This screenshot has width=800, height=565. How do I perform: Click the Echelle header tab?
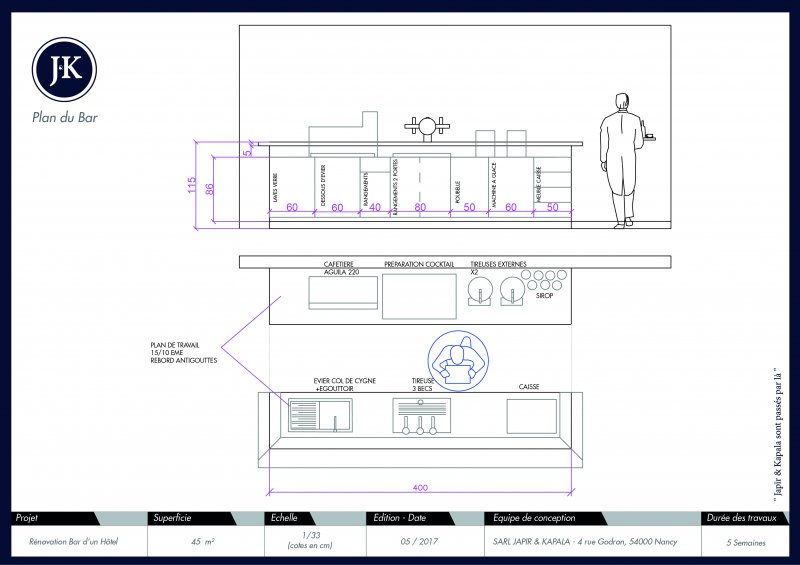(290, 518)
